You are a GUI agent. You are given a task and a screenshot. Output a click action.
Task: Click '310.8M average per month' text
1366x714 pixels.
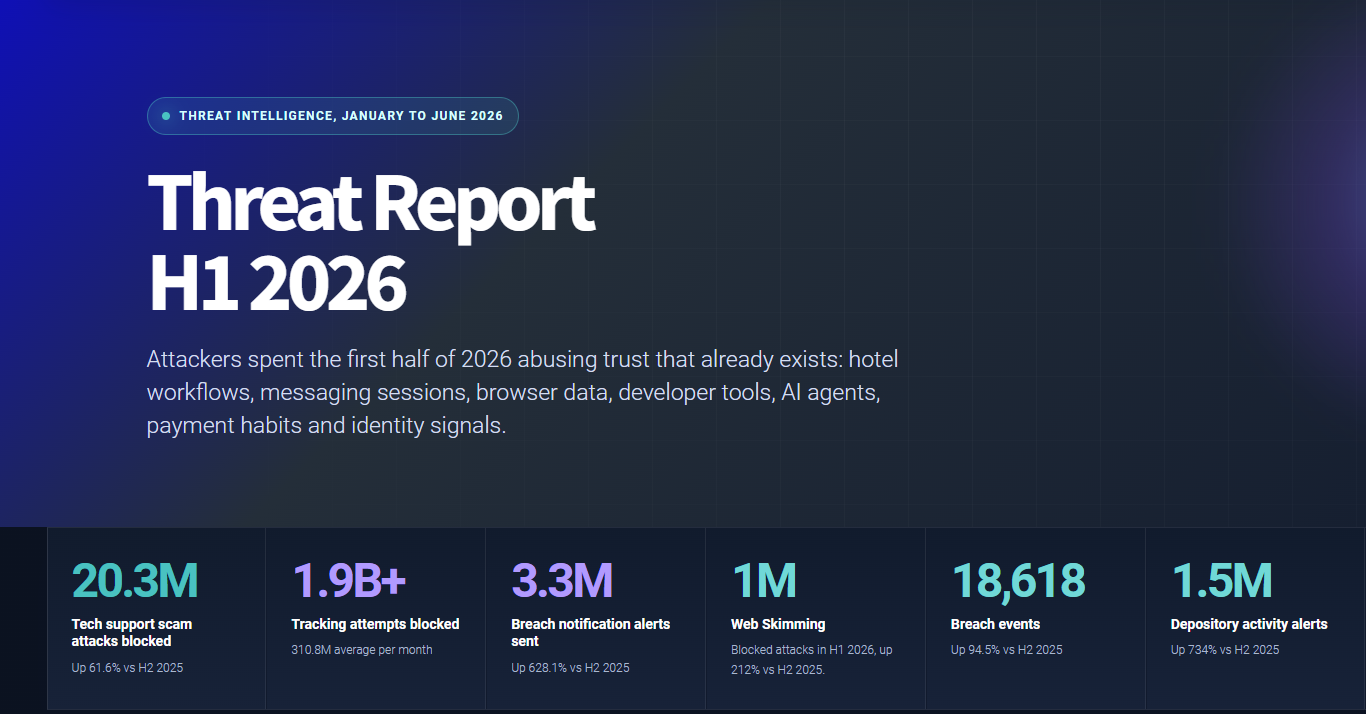362,650
